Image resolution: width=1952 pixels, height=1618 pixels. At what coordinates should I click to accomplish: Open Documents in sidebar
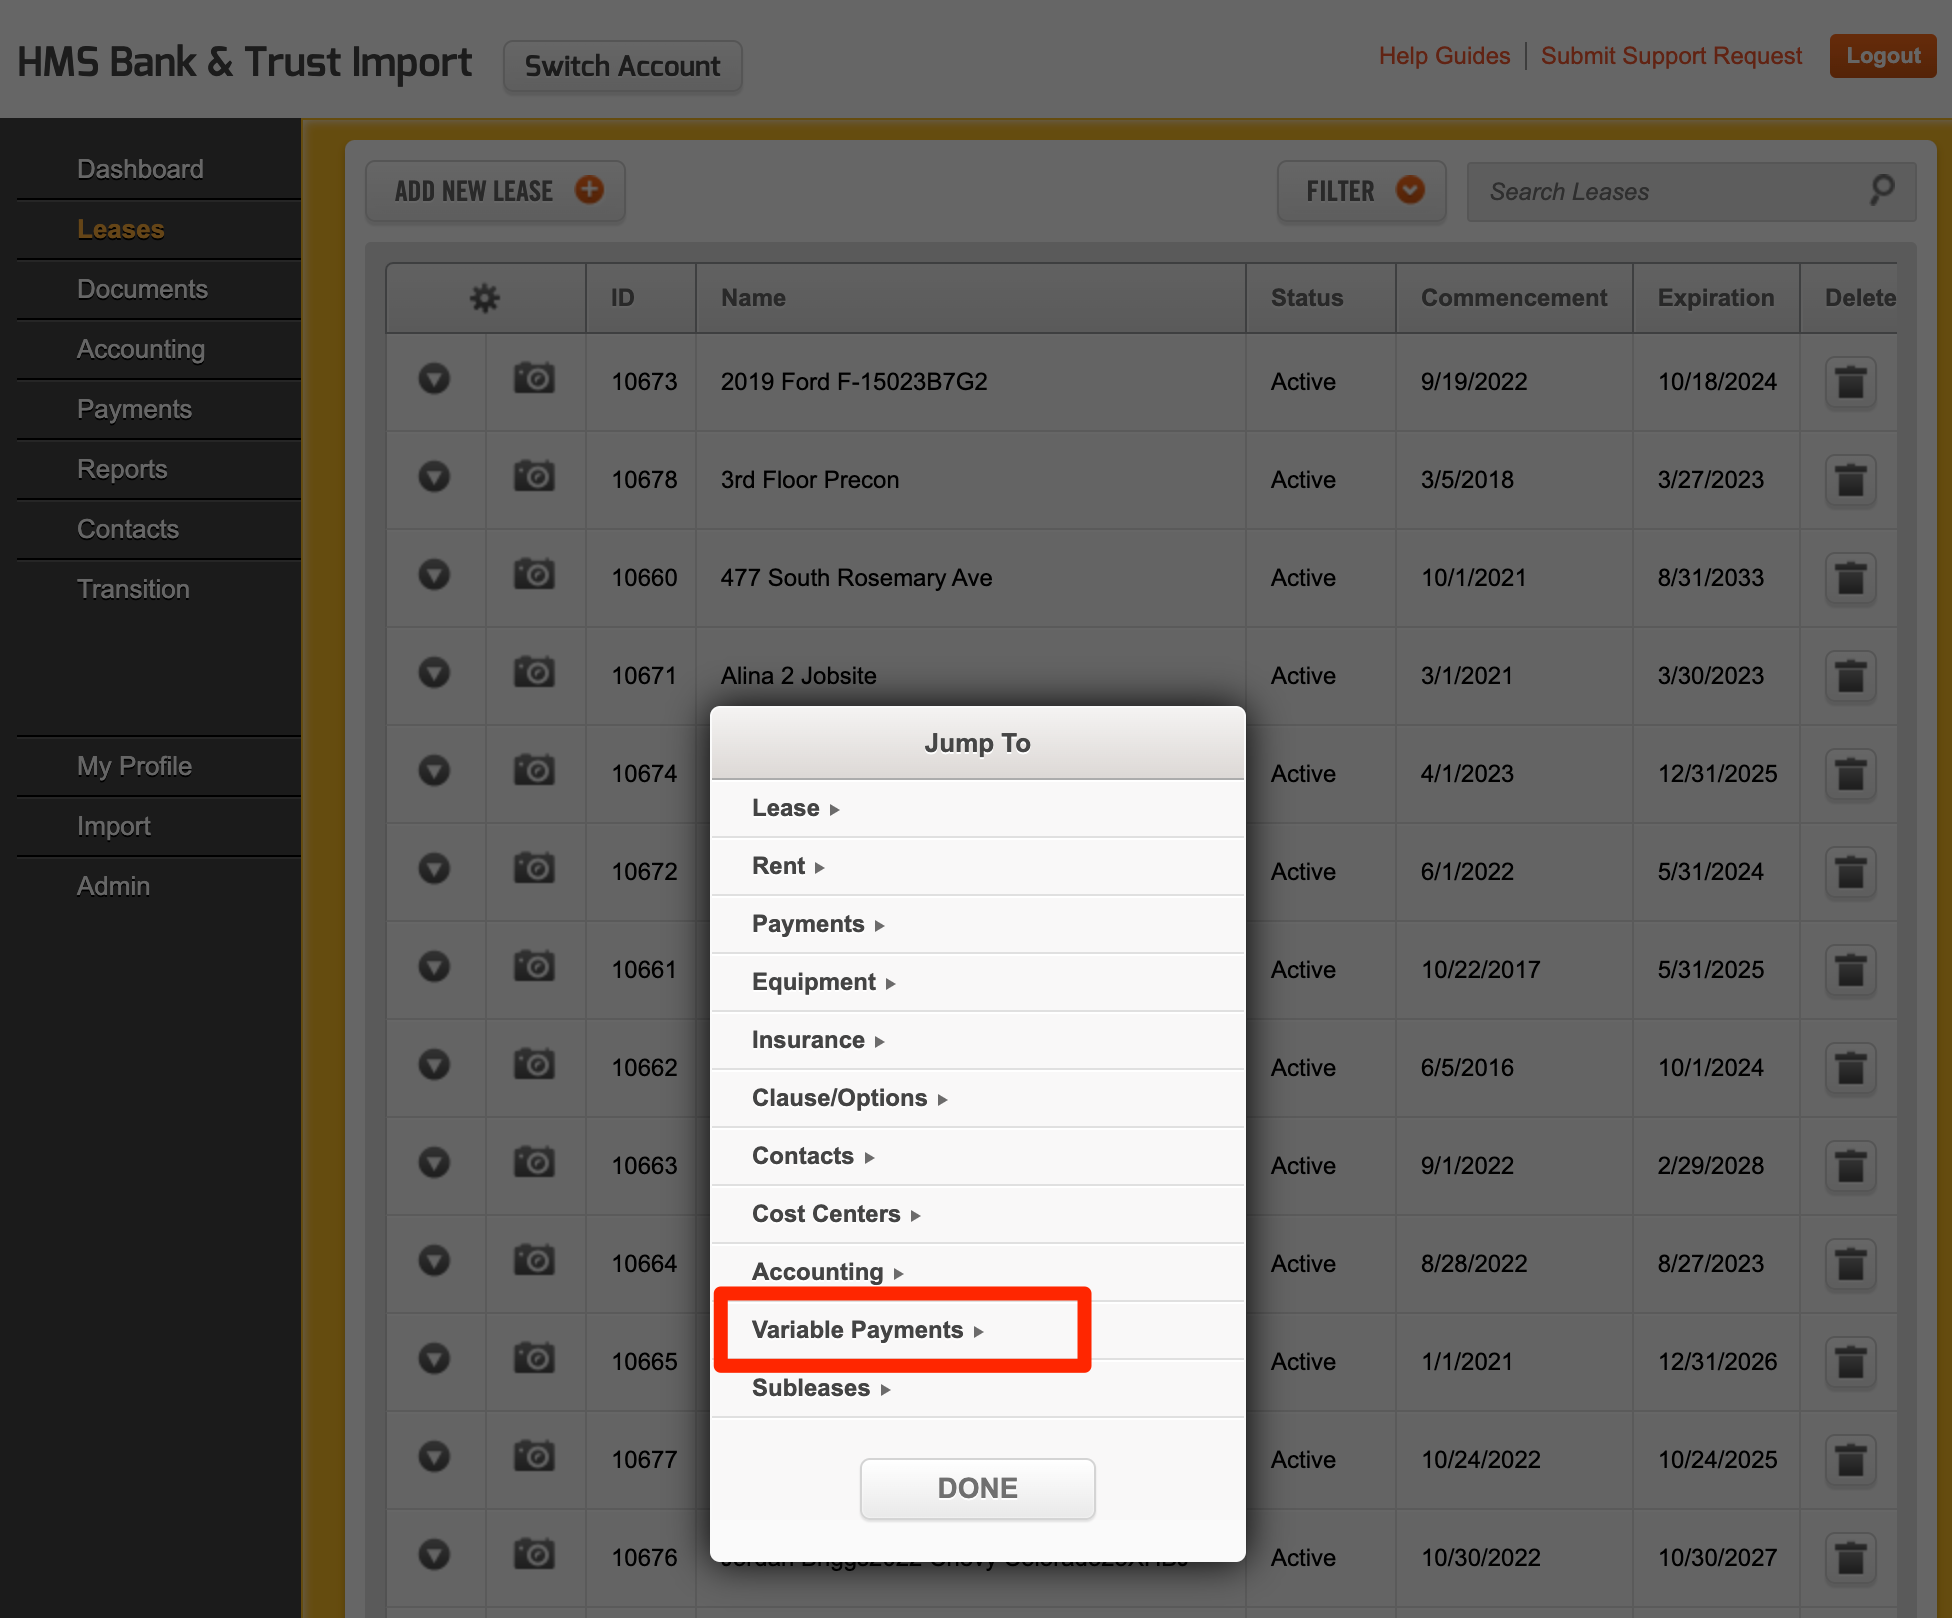click(x=142, y=289)
